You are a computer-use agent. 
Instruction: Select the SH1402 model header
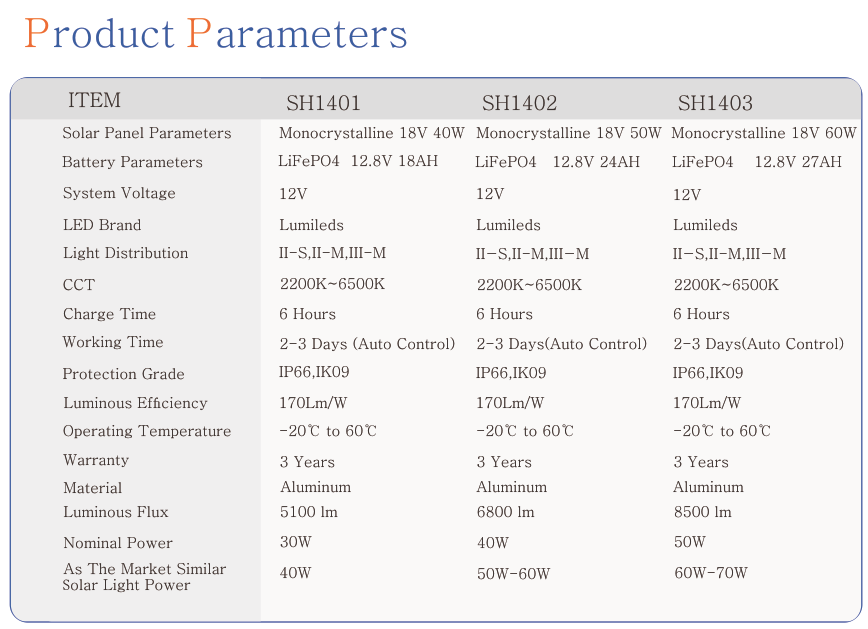tap(519, 103)
